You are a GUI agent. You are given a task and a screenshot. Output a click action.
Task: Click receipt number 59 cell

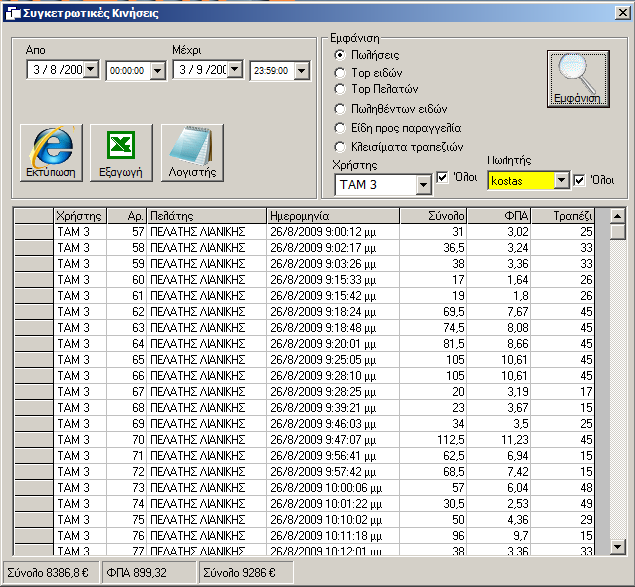127,264
